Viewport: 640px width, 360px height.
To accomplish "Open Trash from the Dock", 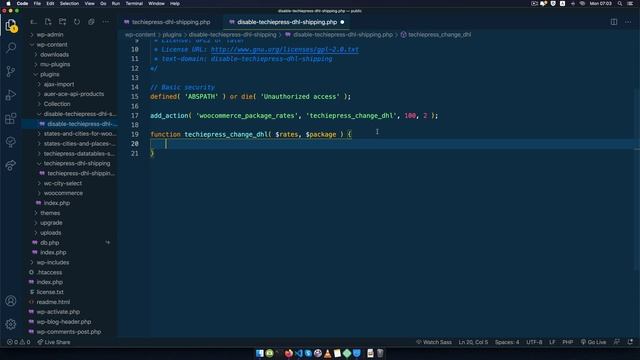I will [380, 353].
